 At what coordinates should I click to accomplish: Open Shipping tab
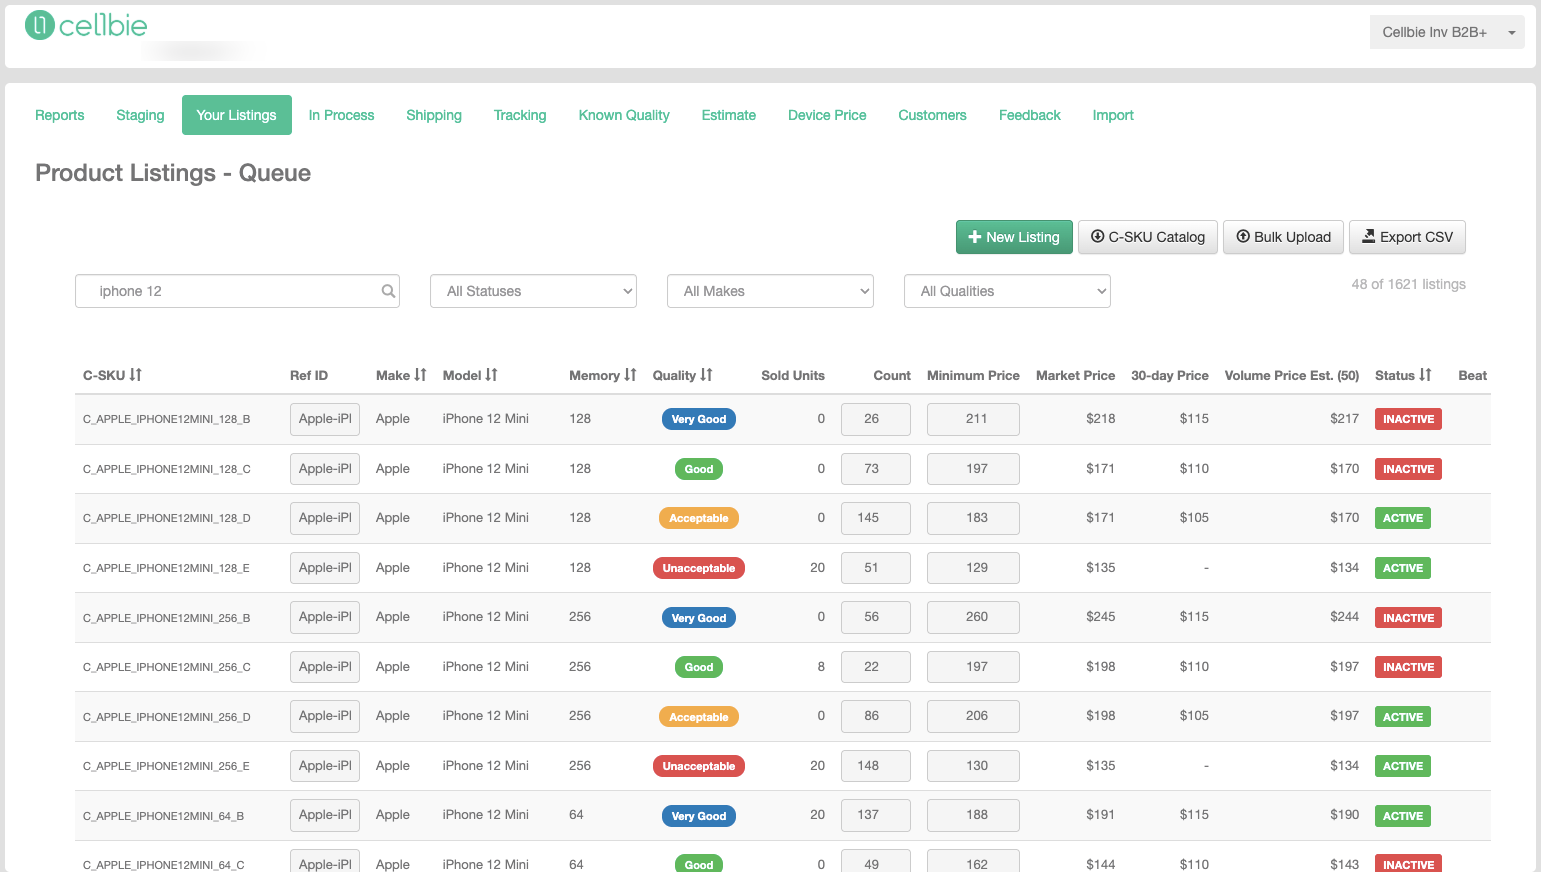[434, 115]
